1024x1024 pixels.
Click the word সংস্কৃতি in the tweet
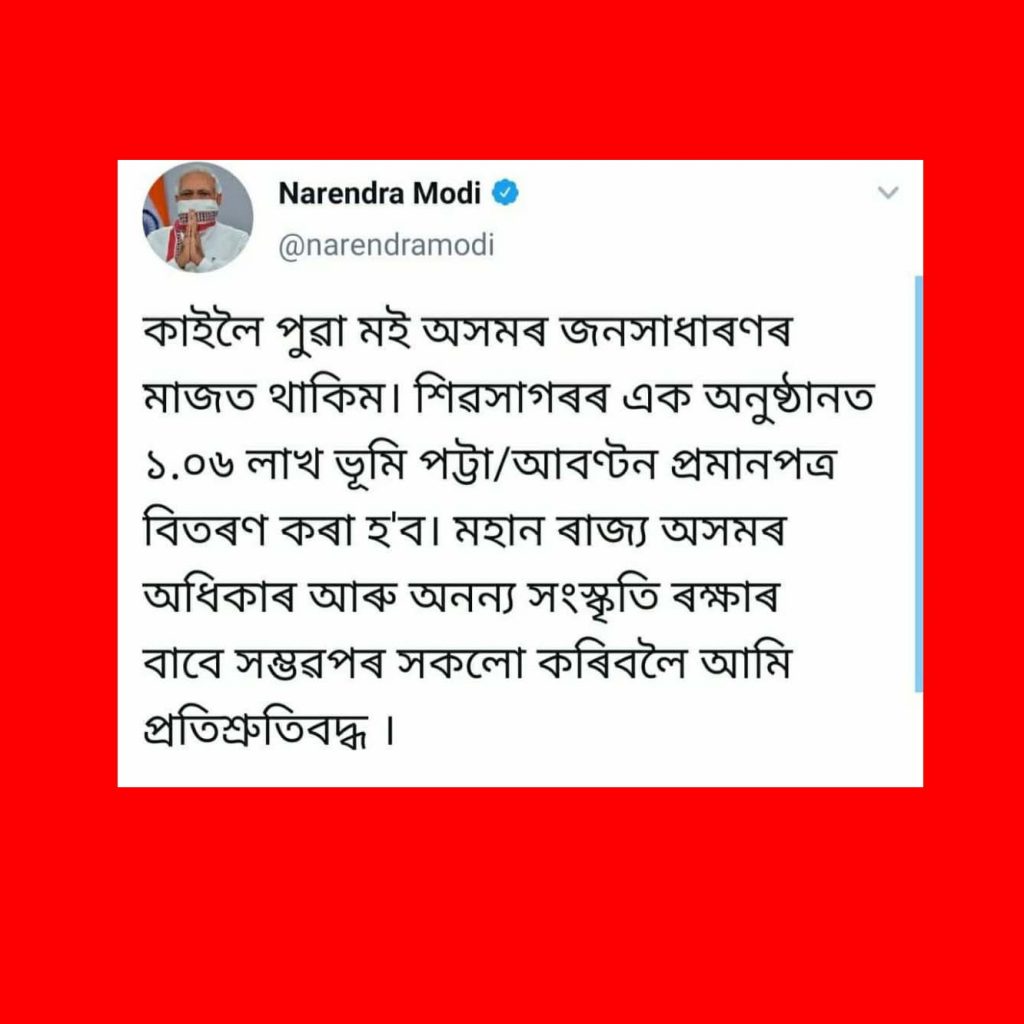coord(593,598)
